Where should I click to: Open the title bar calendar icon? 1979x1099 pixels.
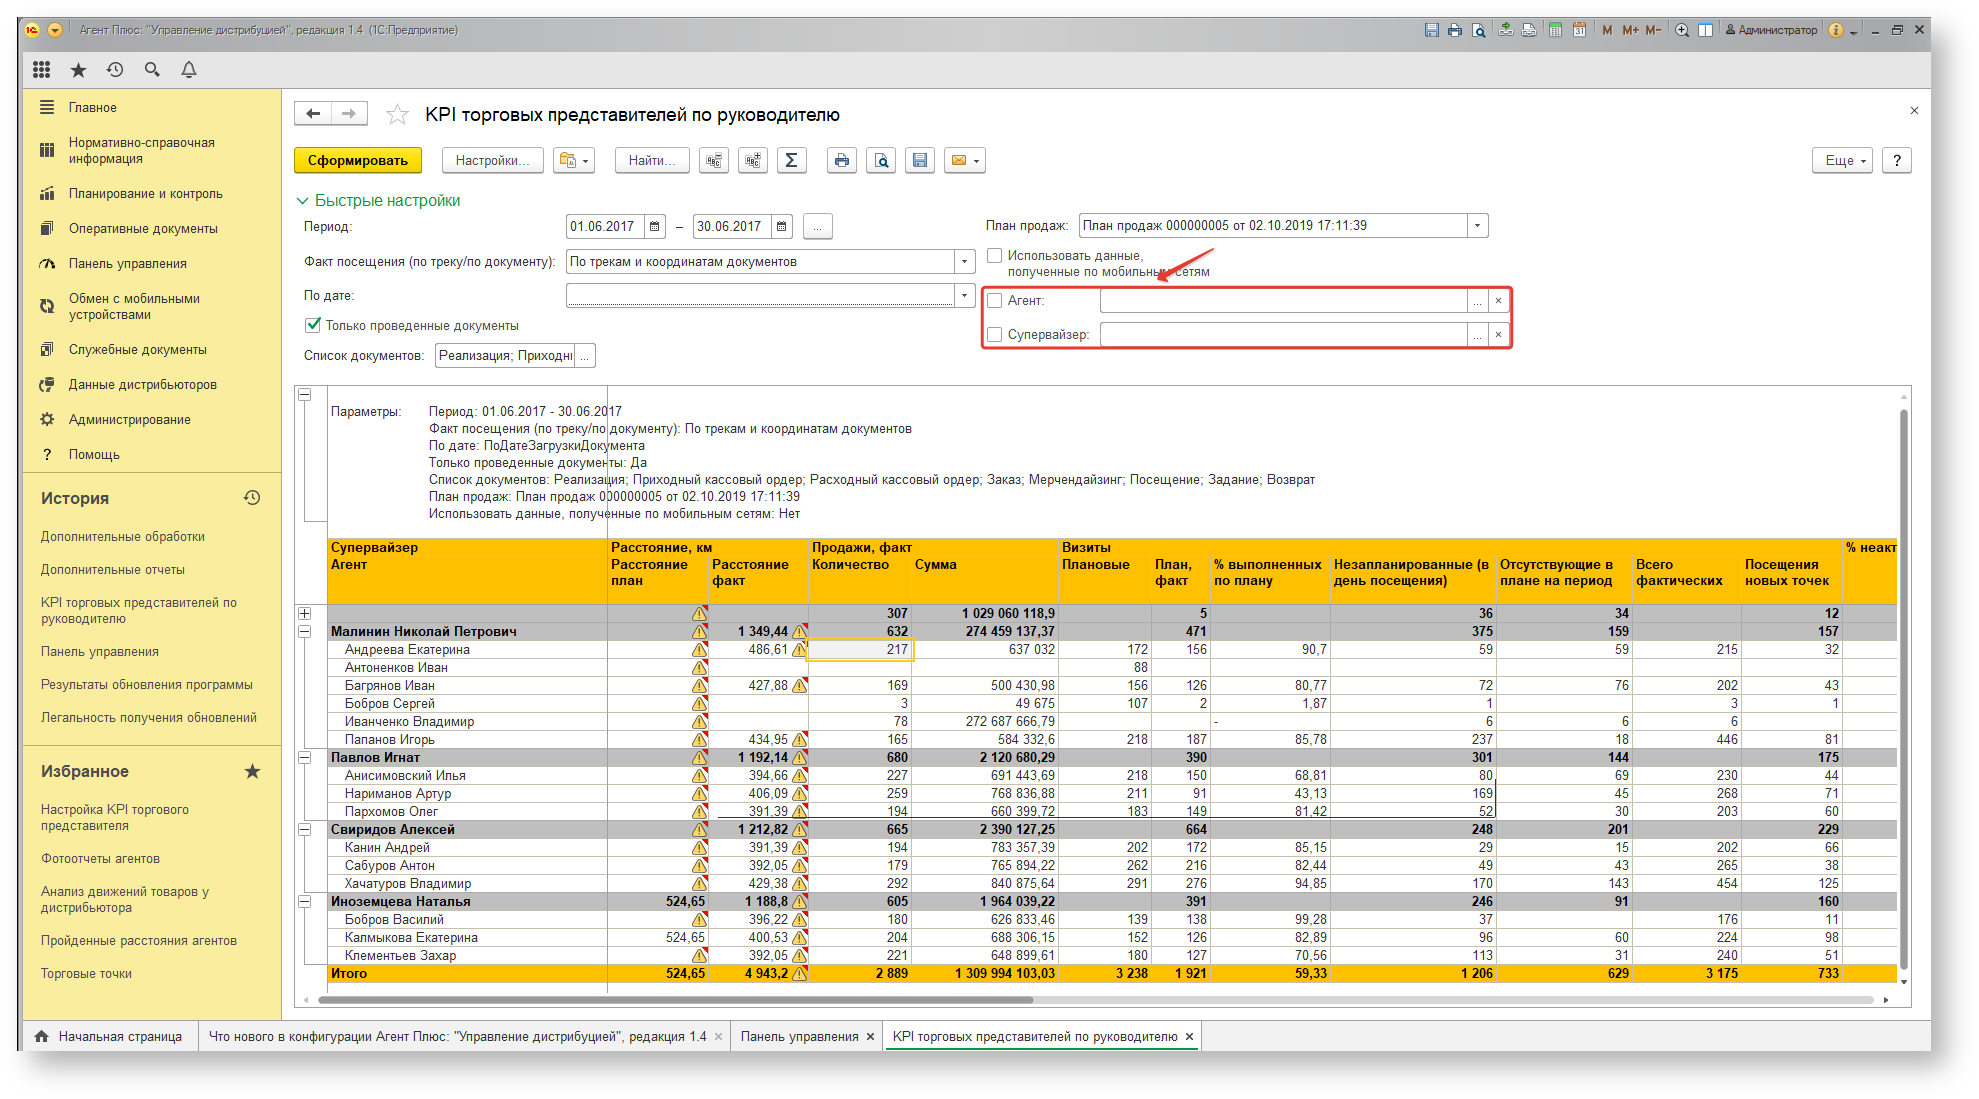[1579, 30]
